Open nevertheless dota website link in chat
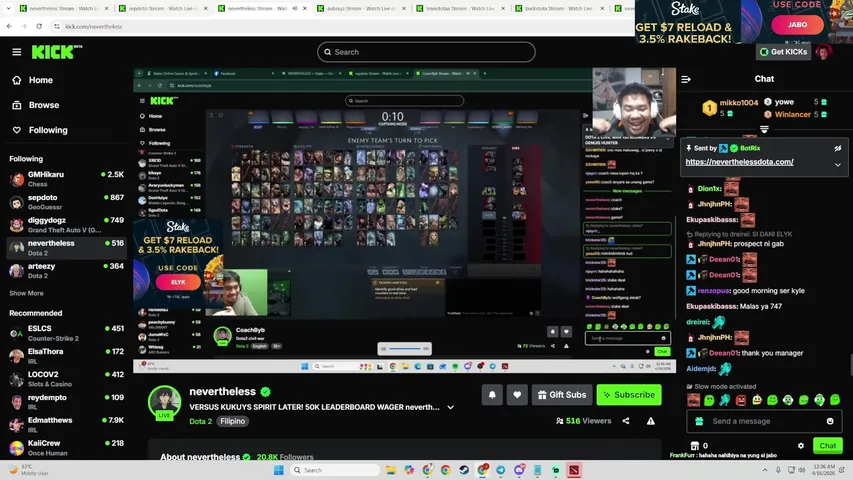 pyautogui.click(x=739, y=162)
